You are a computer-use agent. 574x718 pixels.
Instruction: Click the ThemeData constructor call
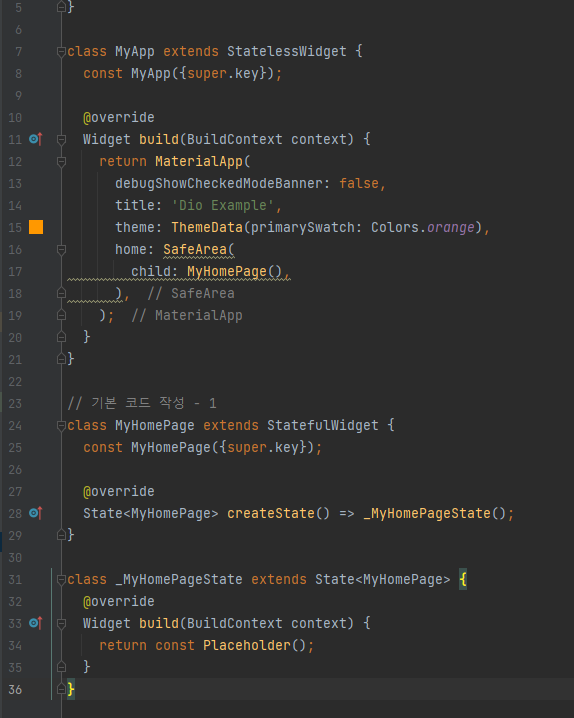pyautogui.click(x=207, y=227)
